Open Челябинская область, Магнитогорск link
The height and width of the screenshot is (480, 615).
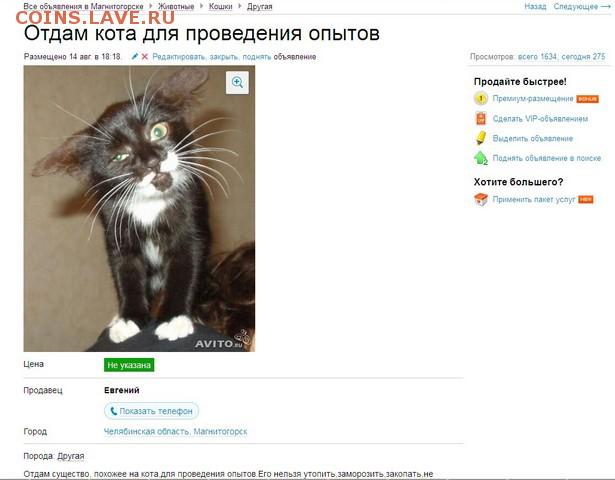[175, 431]
